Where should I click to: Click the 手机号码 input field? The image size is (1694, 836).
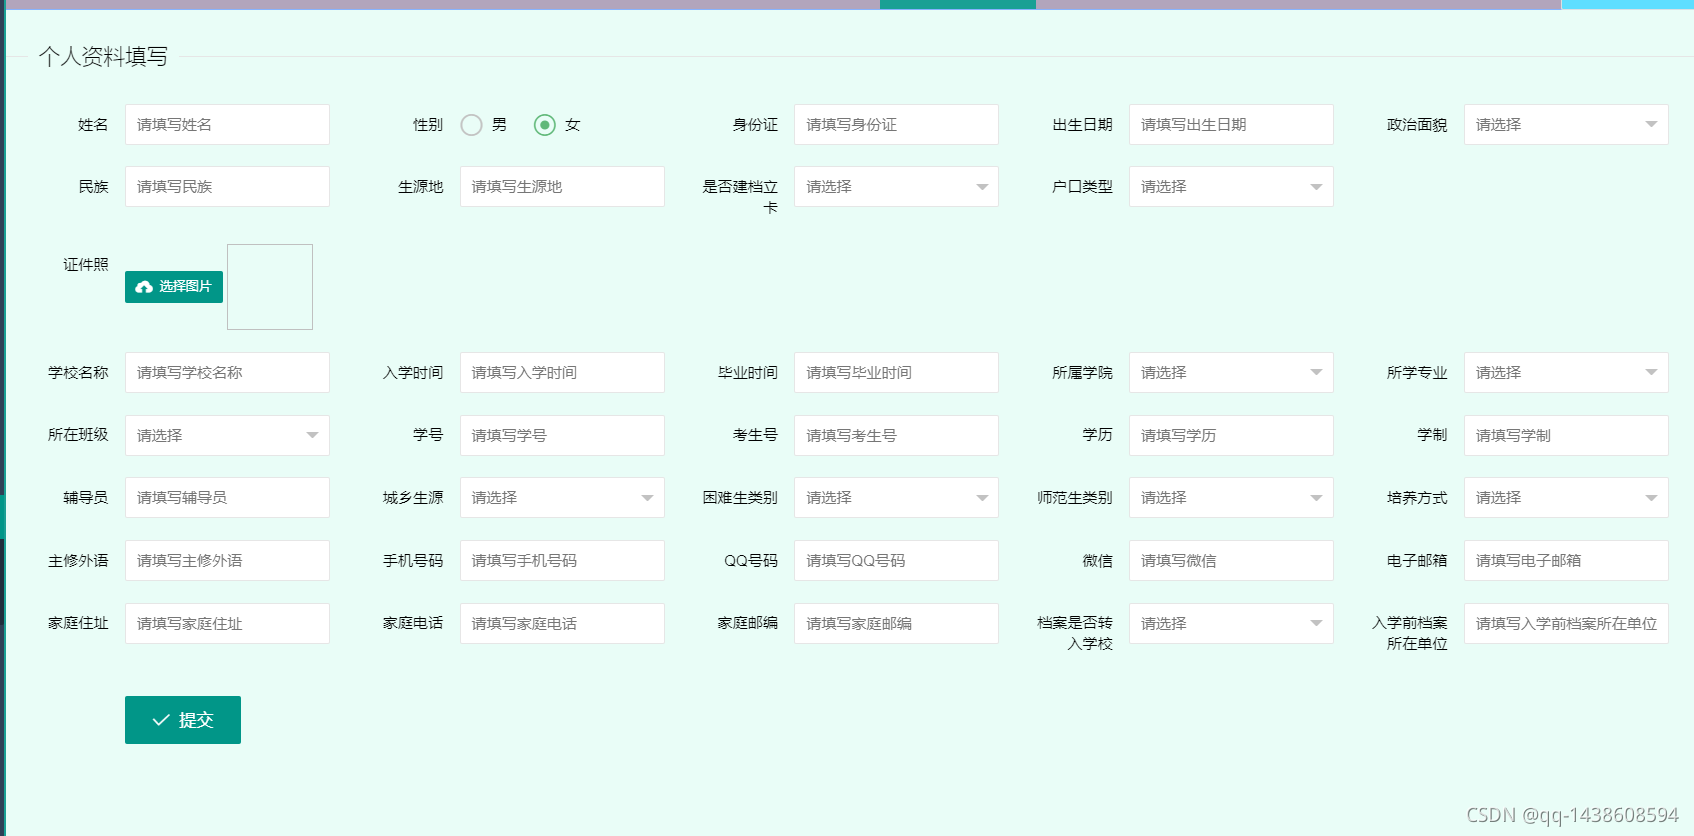(562, 561)
